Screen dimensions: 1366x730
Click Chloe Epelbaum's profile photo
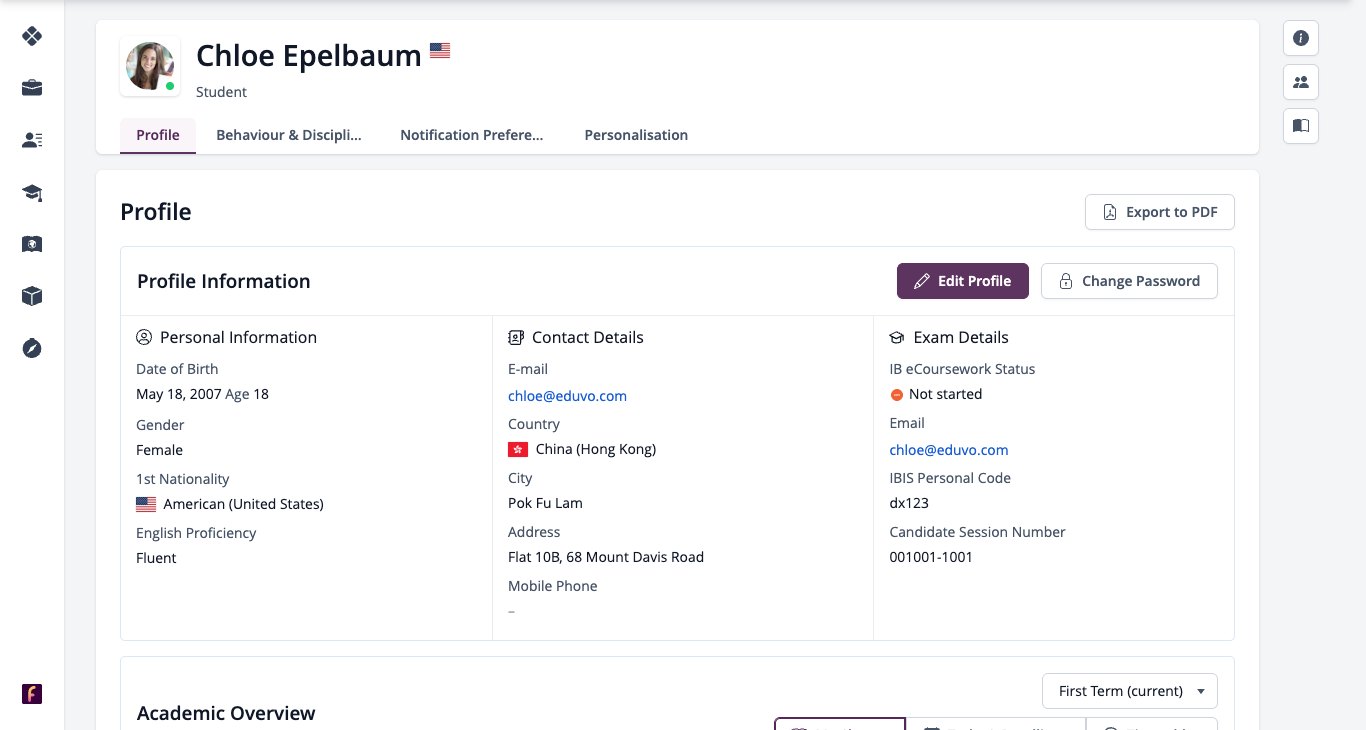pos(150,67)
